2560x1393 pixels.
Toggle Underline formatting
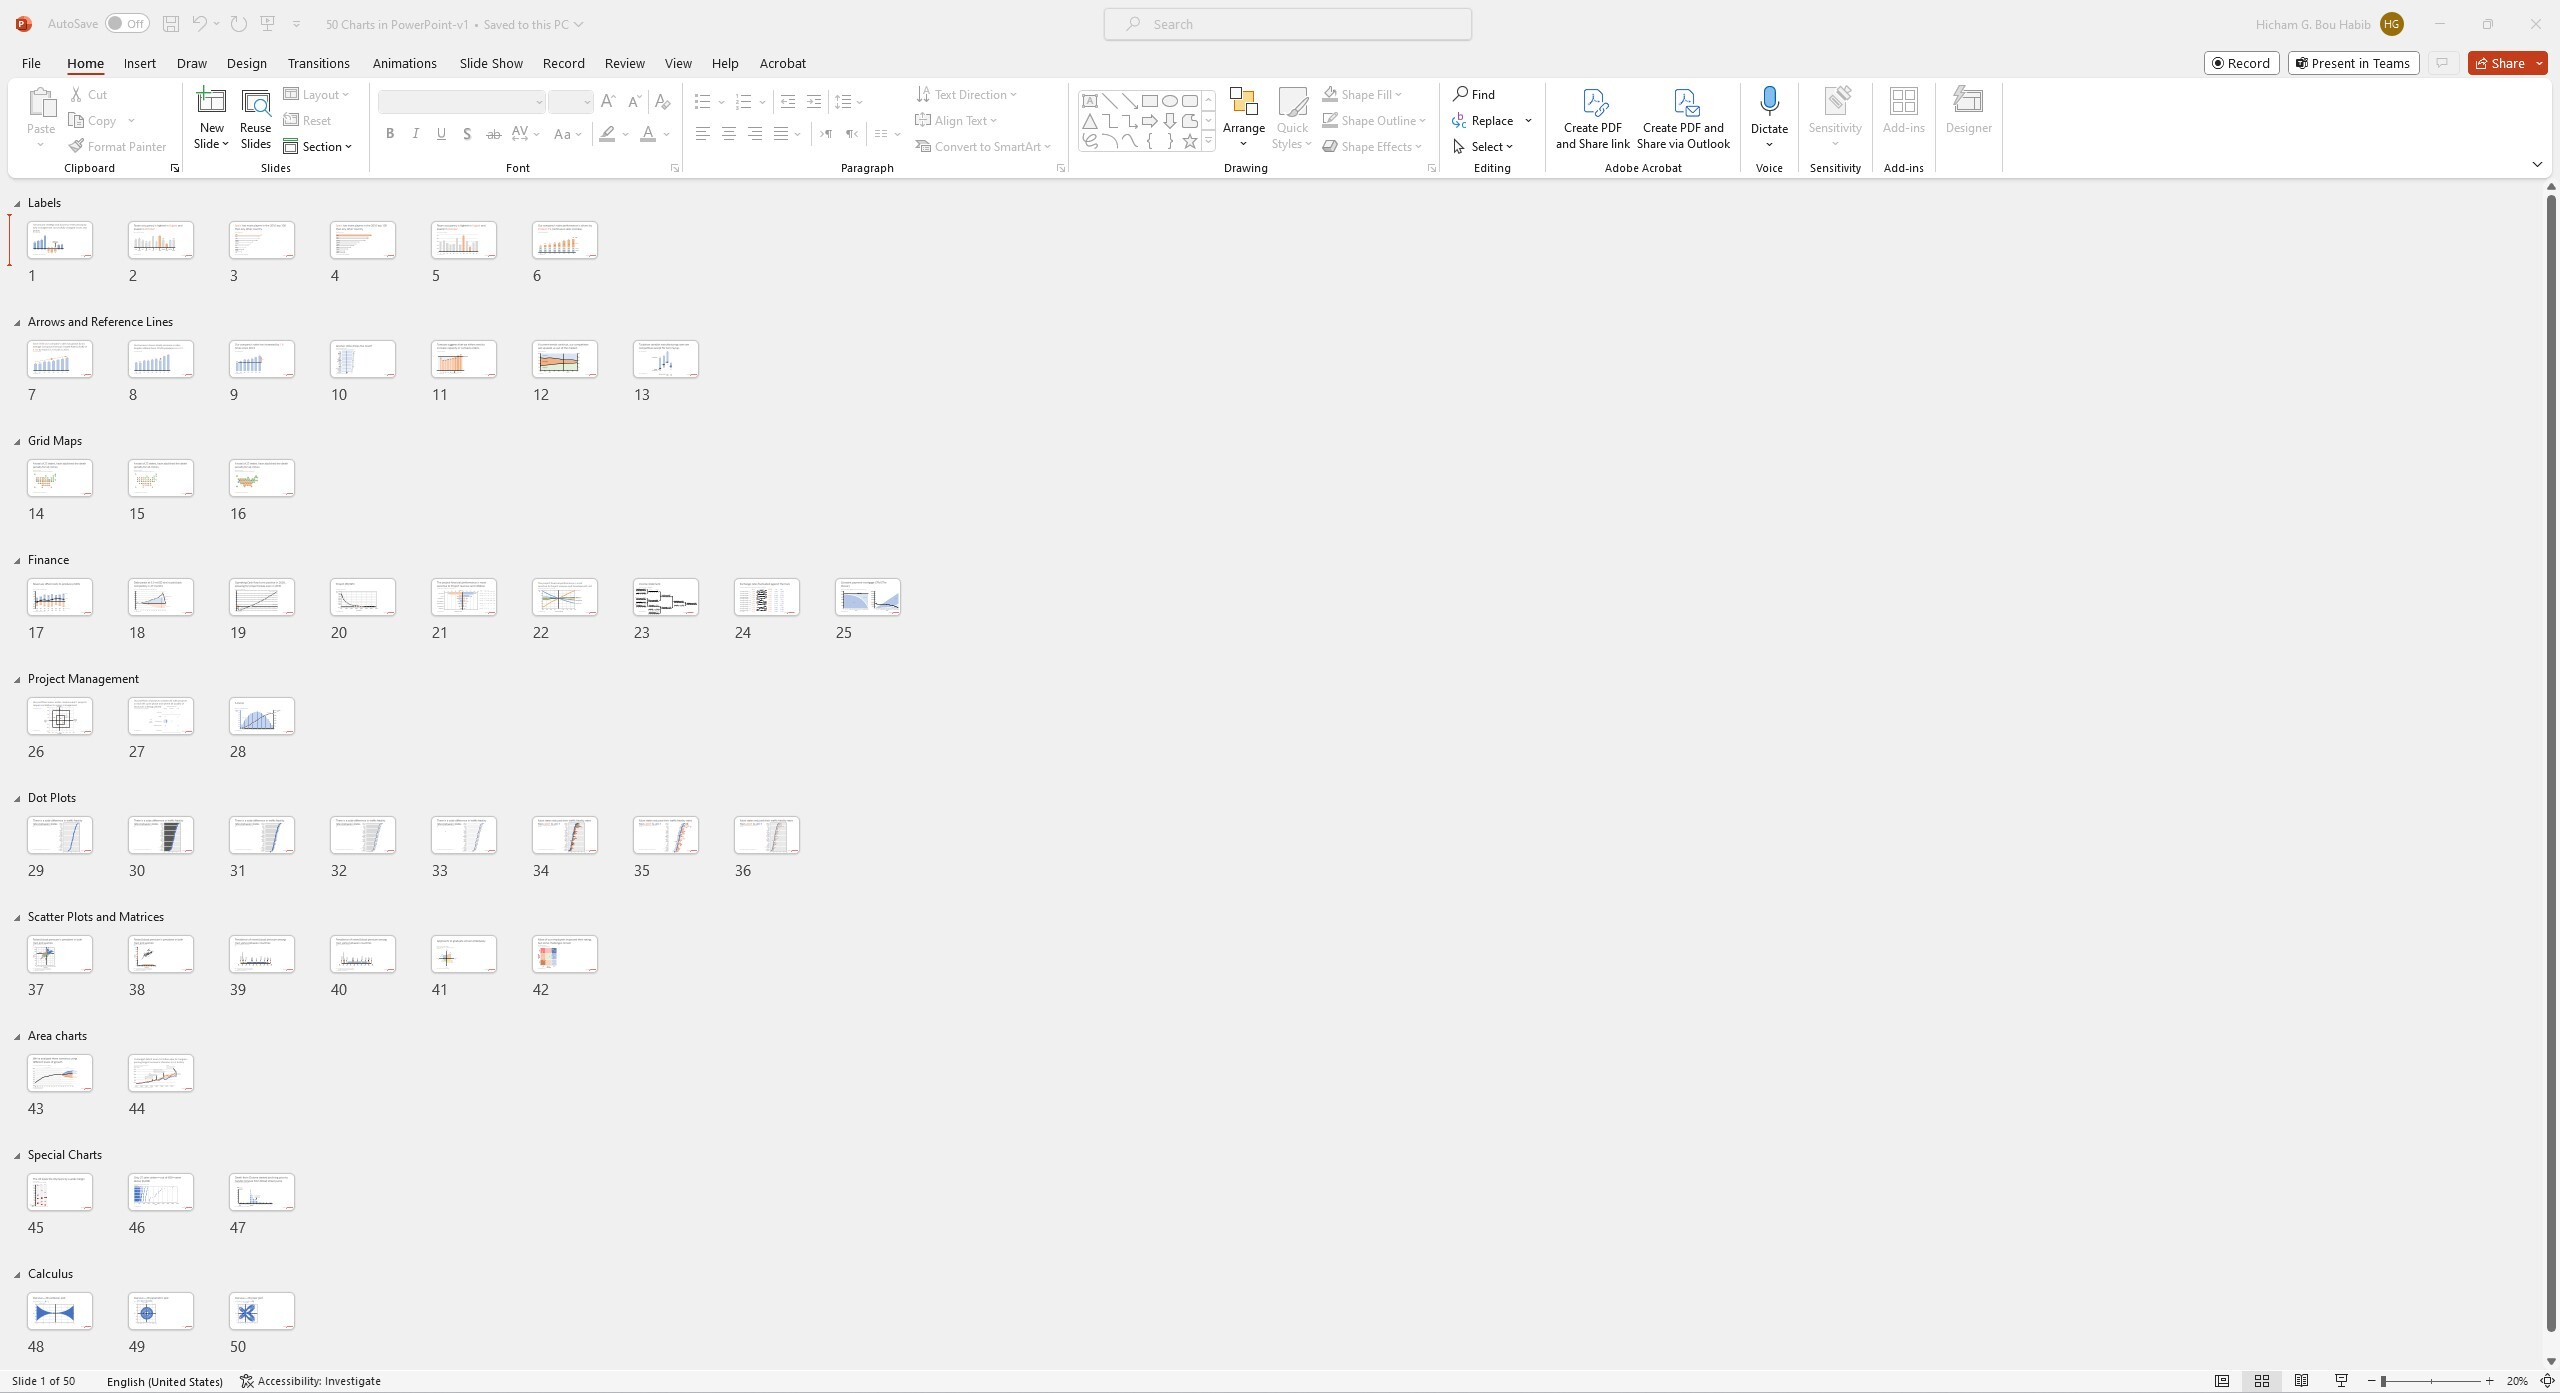(441, 134)
